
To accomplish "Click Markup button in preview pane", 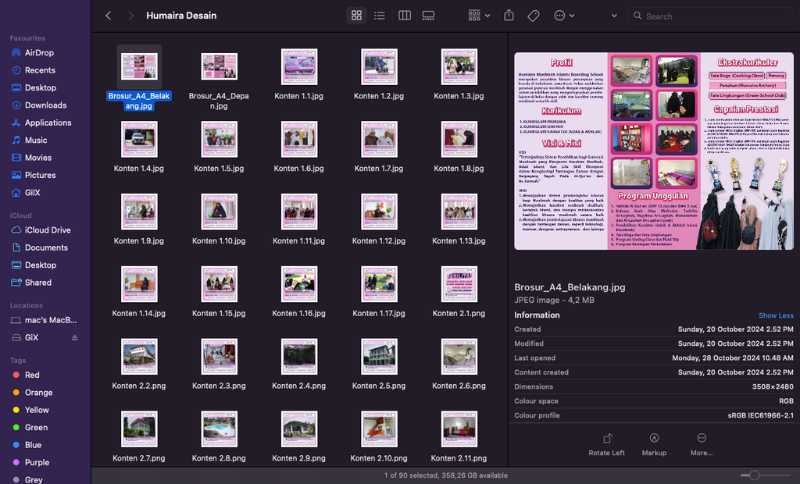I will pyautogui.click(x=654, y=444).
